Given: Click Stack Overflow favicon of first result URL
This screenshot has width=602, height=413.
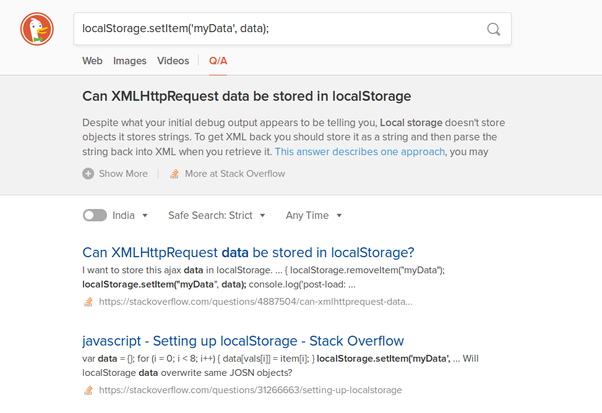Looking at the screenshot, I should click(88, 301).
